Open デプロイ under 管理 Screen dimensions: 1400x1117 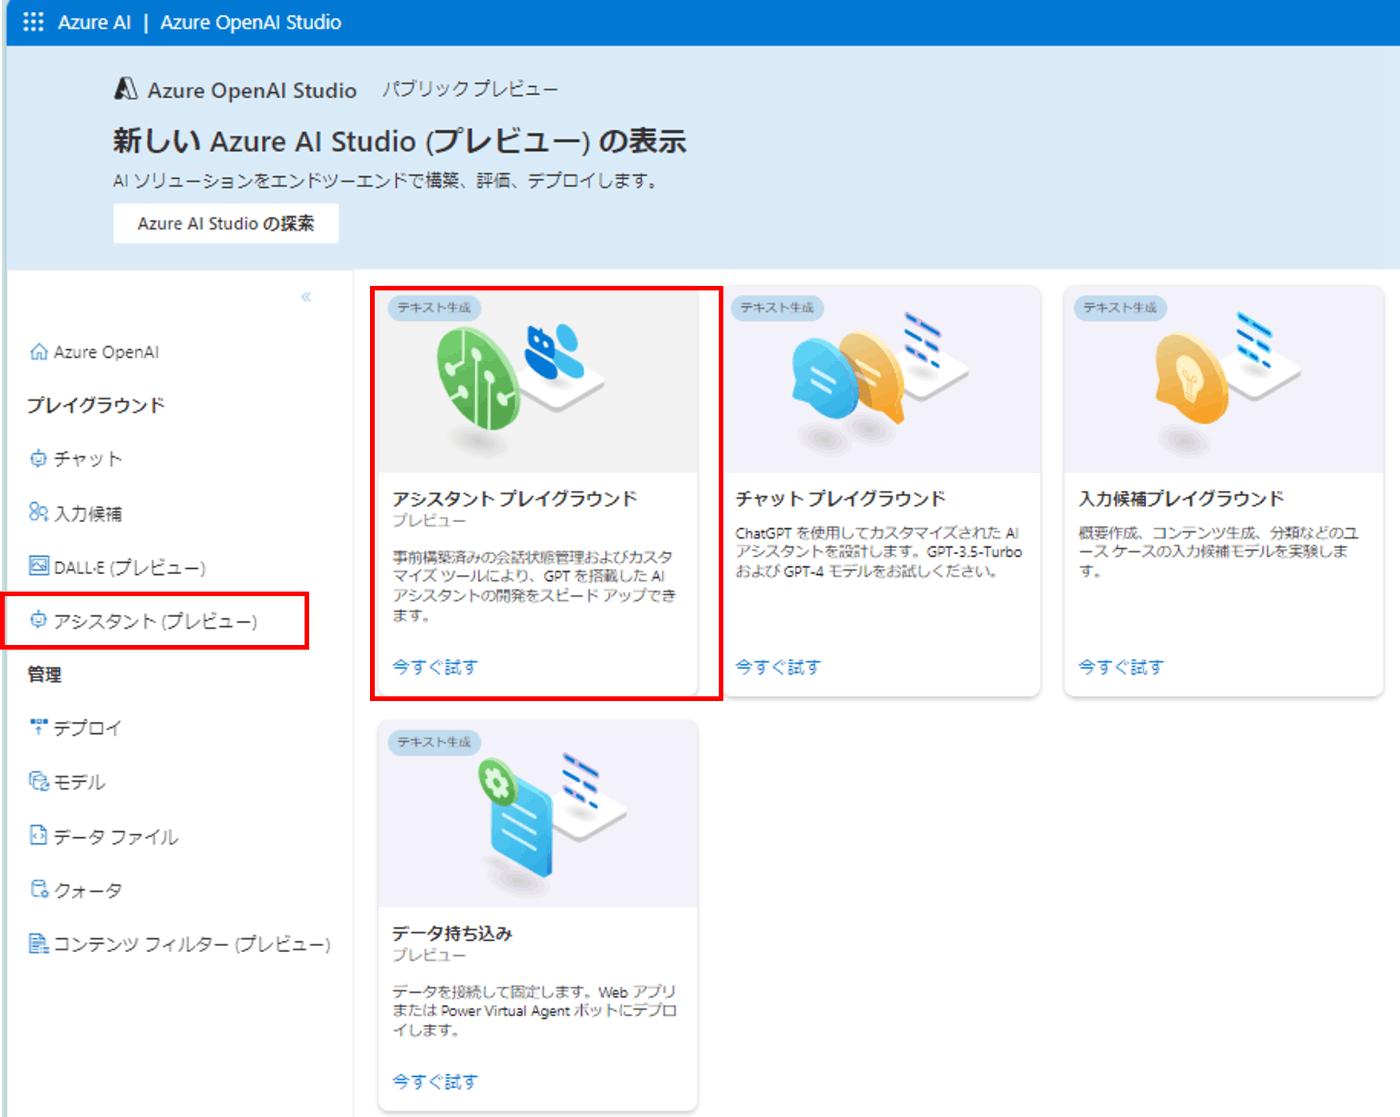point(76,728)
